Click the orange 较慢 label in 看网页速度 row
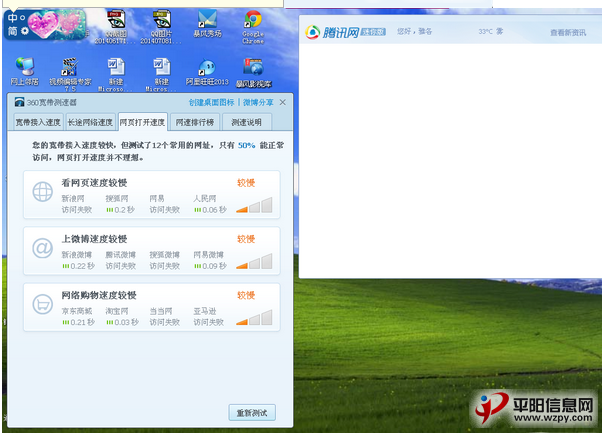603x433 pixels. point(246,183)
